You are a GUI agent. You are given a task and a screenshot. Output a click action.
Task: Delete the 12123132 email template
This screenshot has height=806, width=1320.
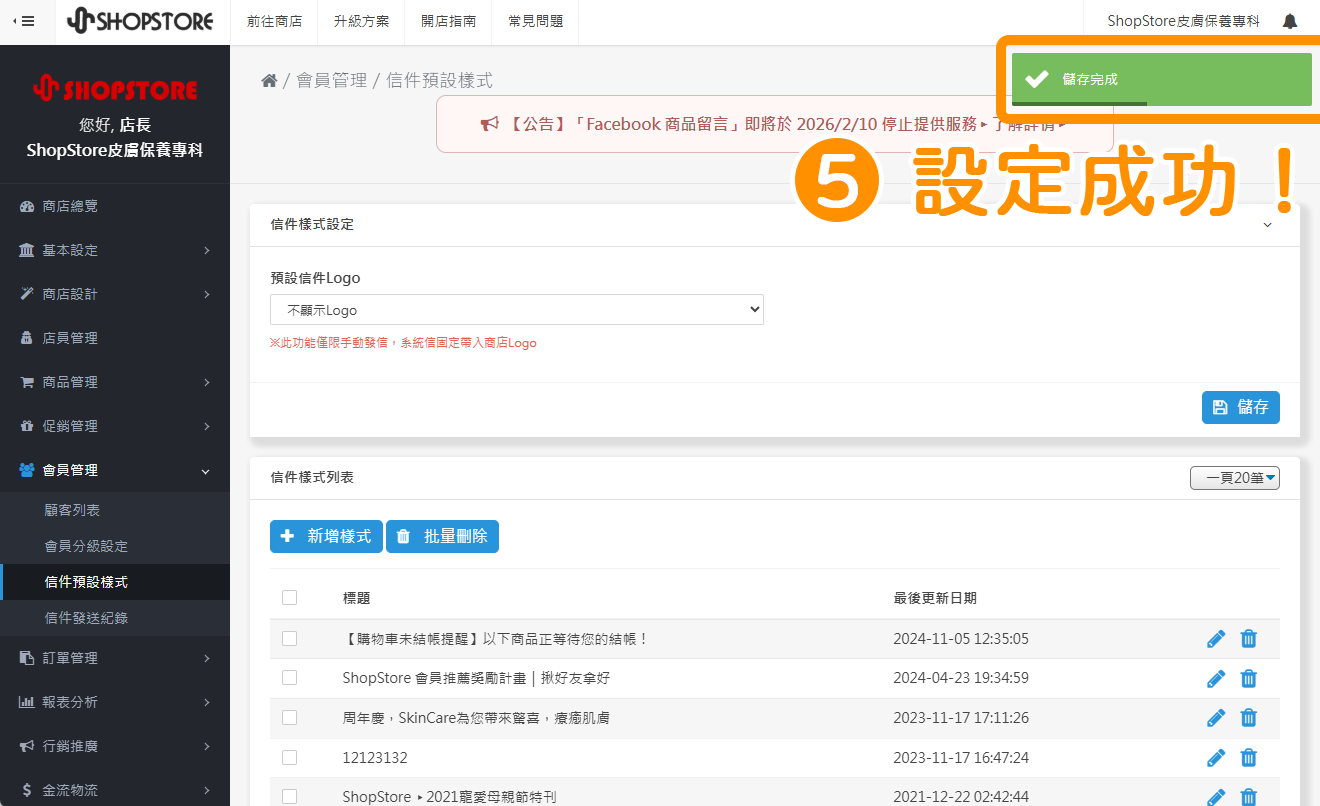[1248, 757]
